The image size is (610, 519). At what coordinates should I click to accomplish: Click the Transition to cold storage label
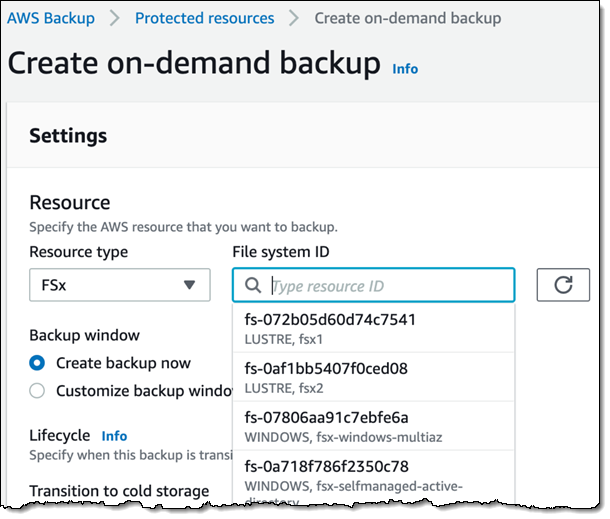point(119,490)
